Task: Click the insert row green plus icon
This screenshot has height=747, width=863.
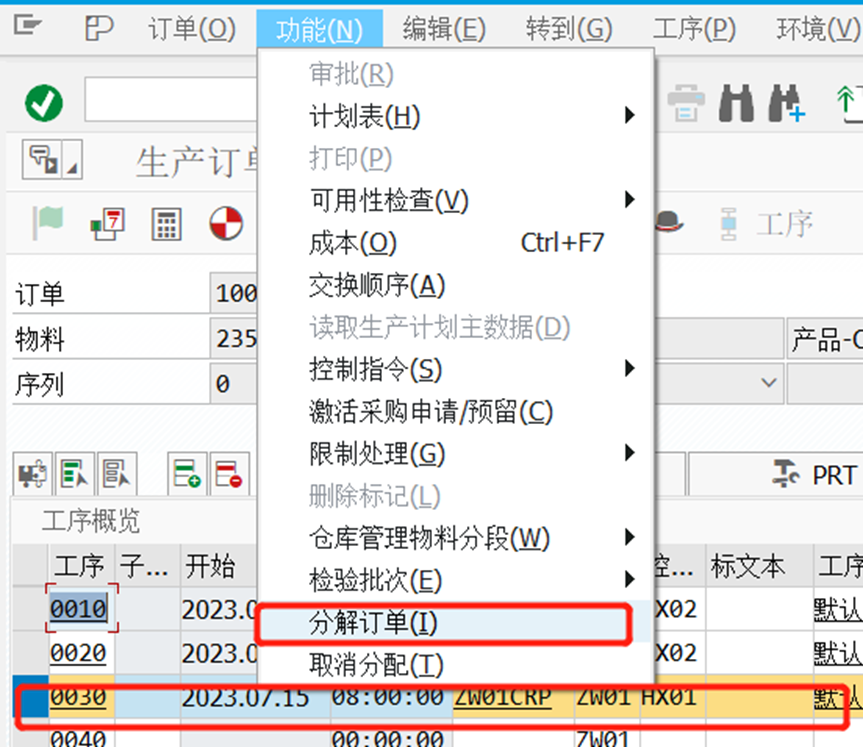Action: point(187,474)
